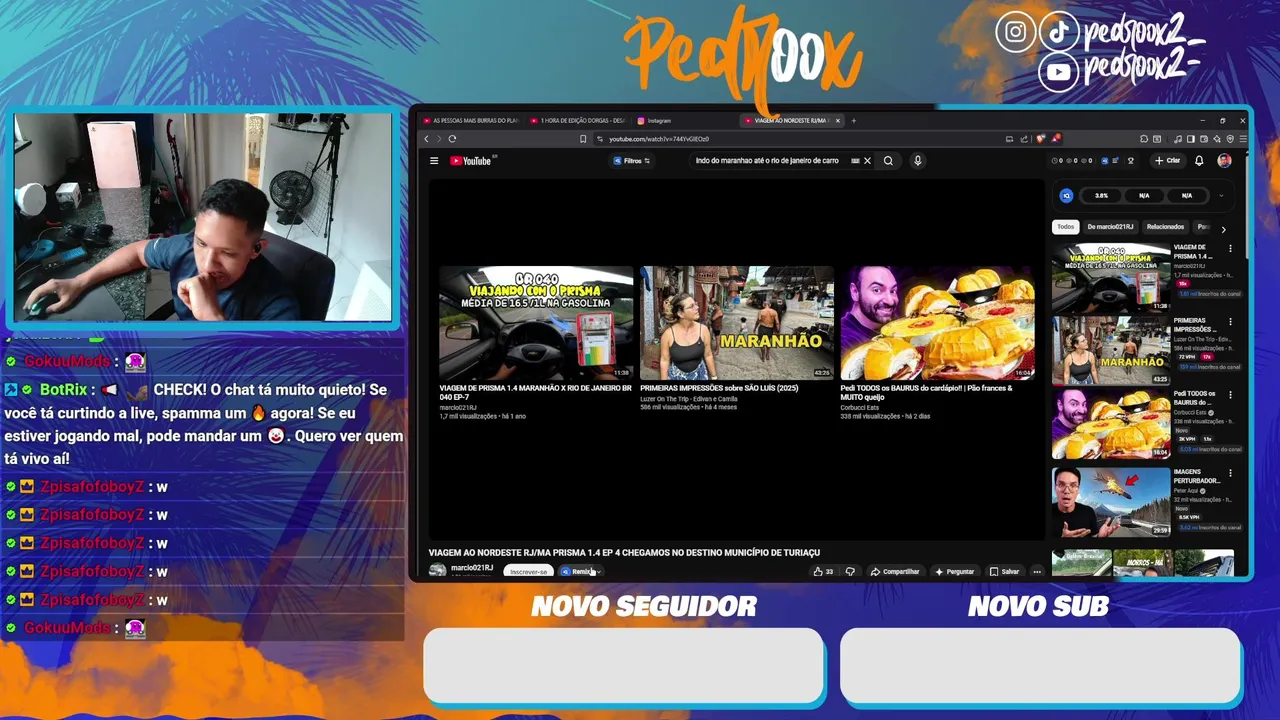Click the YouTube search magnifier button
1280x720 pixels.
pos(888,161)
